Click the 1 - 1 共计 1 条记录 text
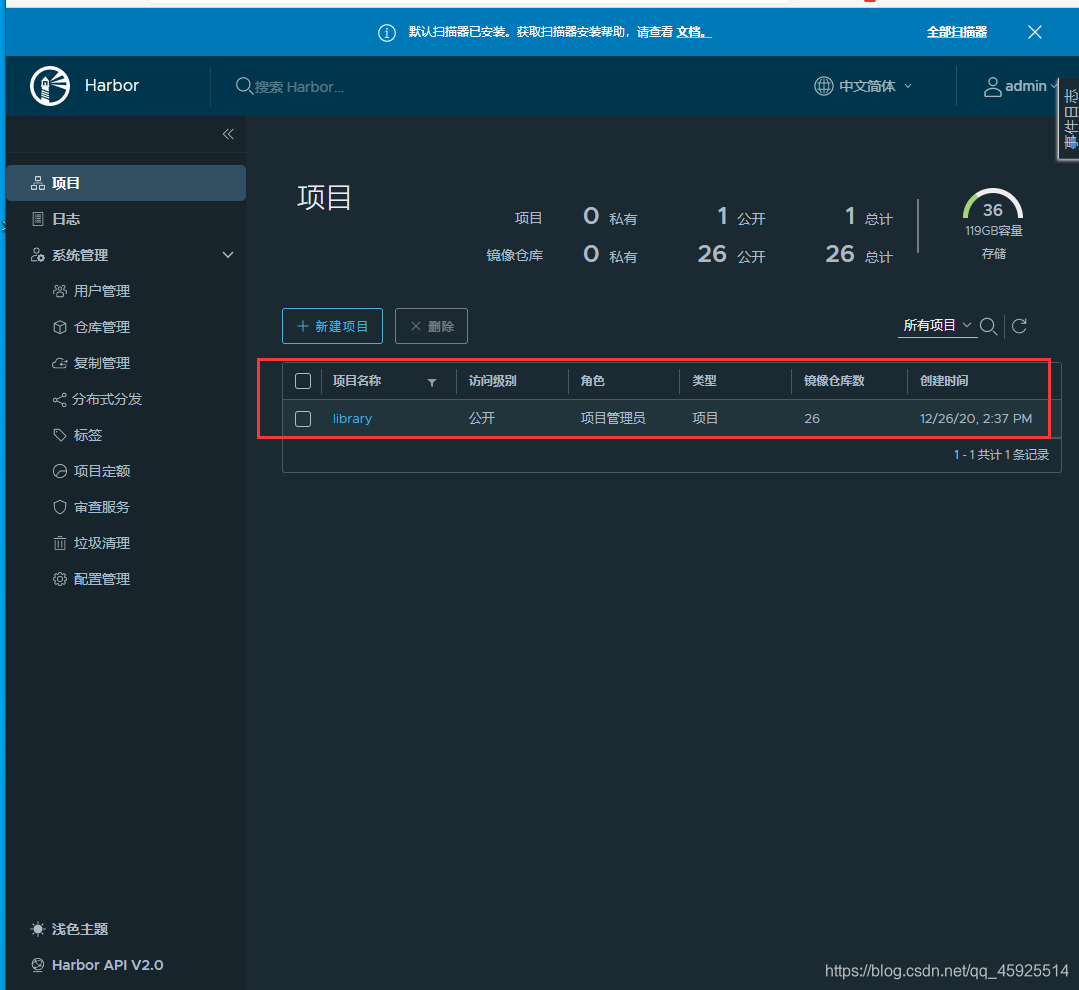1079x990 pixels. click(x=1001, y=455)
